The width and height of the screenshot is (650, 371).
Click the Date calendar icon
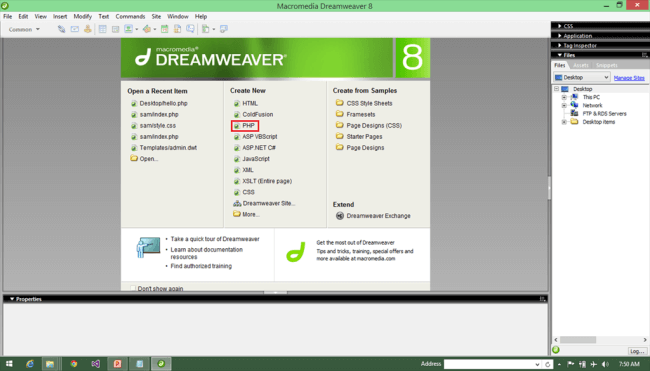coord(165,29)
